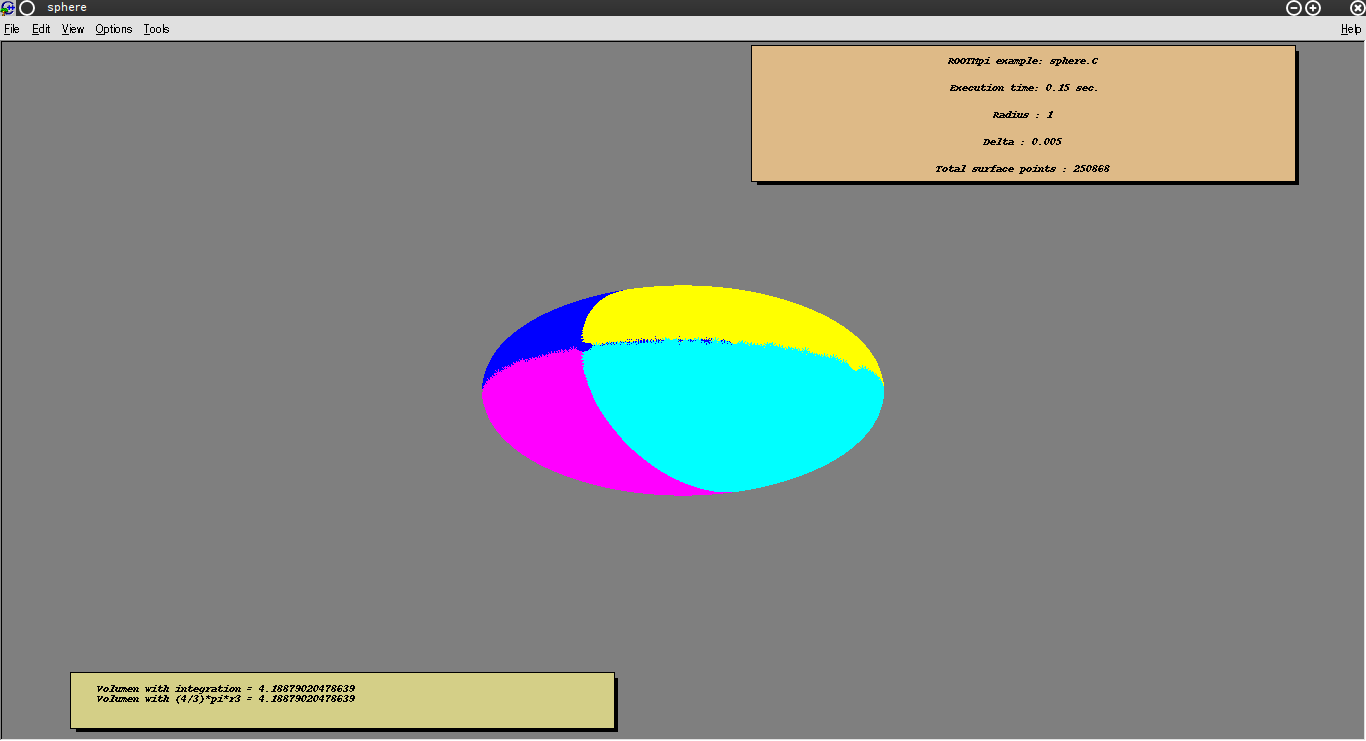Click the "Execution time: 0.15 sec." line
Viewport: 1366px width, 741px height.
tap(1023, 88)
